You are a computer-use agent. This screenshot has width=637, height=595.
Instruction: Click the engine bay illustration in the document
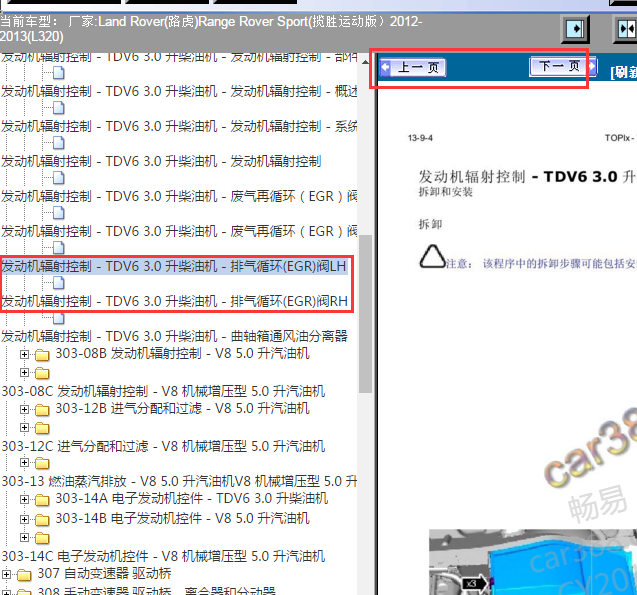point(533,562)
